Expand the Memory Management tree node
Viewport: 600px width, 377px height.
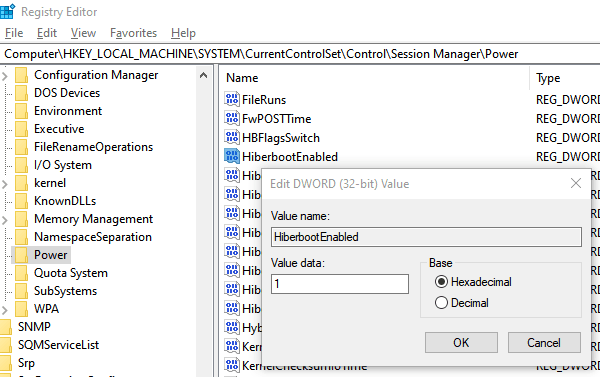tap(5, 220)
